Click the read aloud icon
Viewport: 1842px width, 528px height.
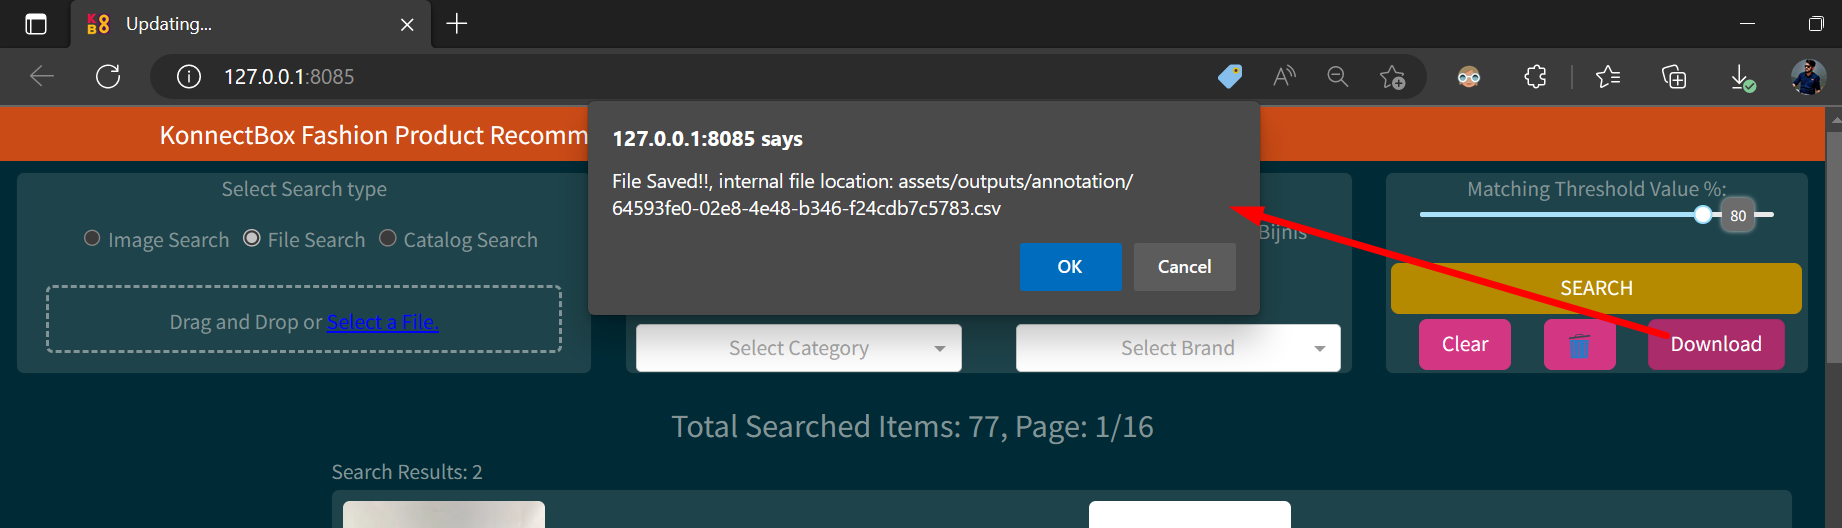pos(1284,77)
